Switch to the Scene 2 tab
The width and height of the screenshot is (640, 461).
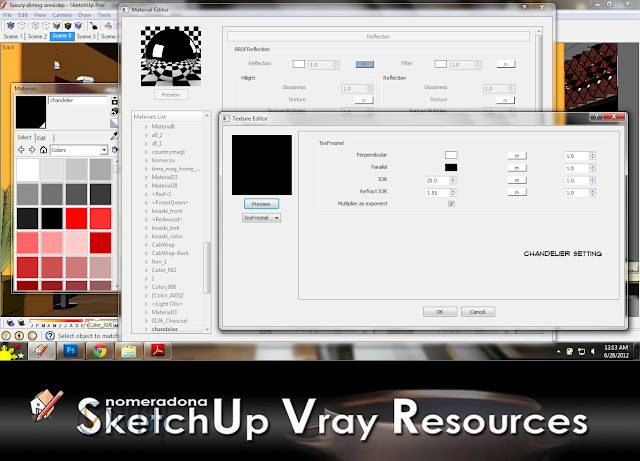pyautogui.click(x=37, y=36)
